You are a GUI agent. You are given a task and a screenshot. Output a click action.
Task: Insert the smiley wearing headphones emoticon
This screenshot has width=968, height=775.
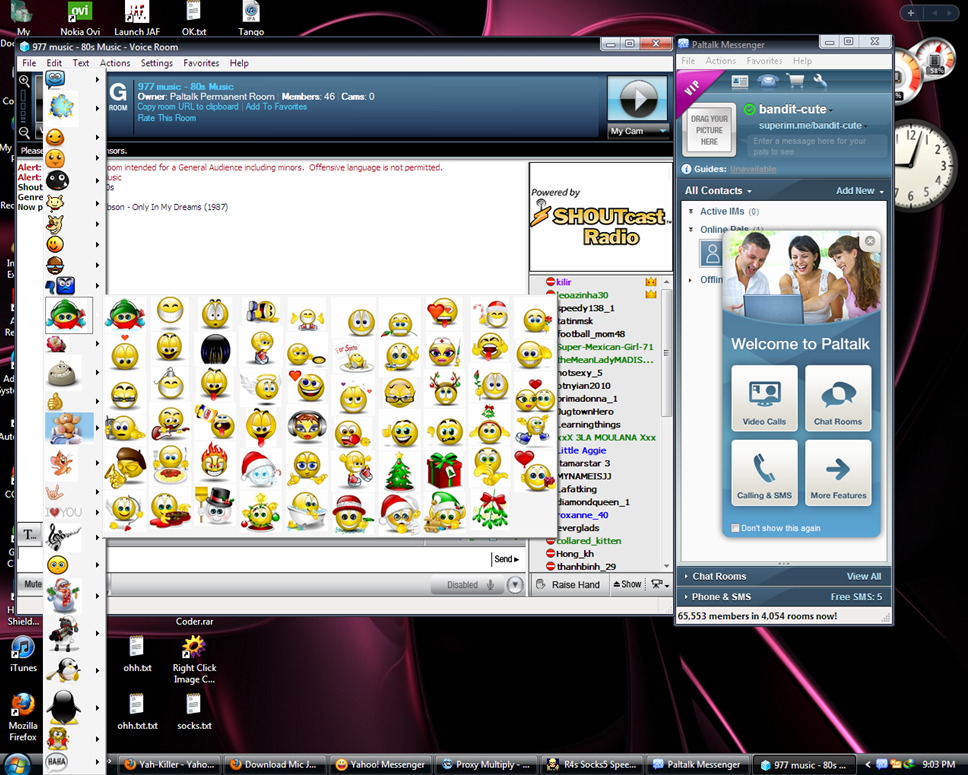pos(307,425)
